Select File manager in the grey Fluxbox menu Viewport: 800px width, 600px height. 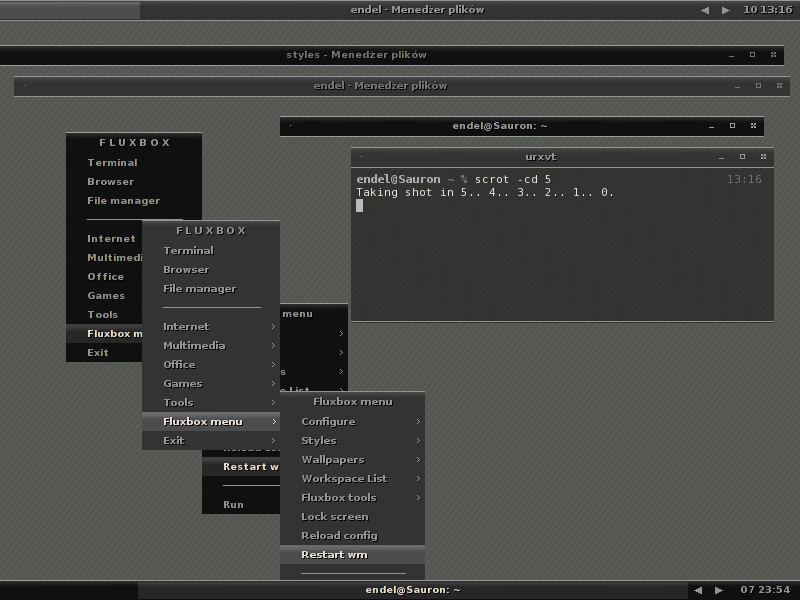tap(211, 289)
